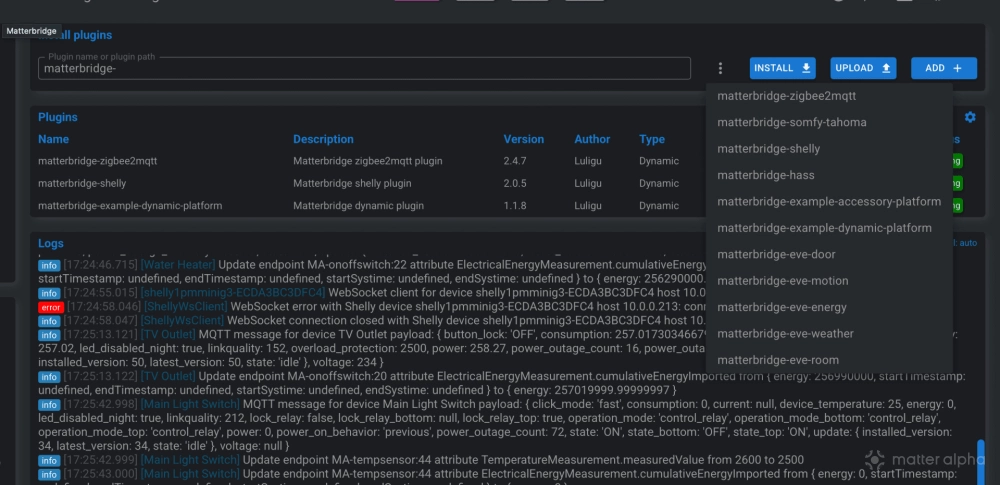Select matterbridge-shelly from the dropdown list

[x=768, y=149]
